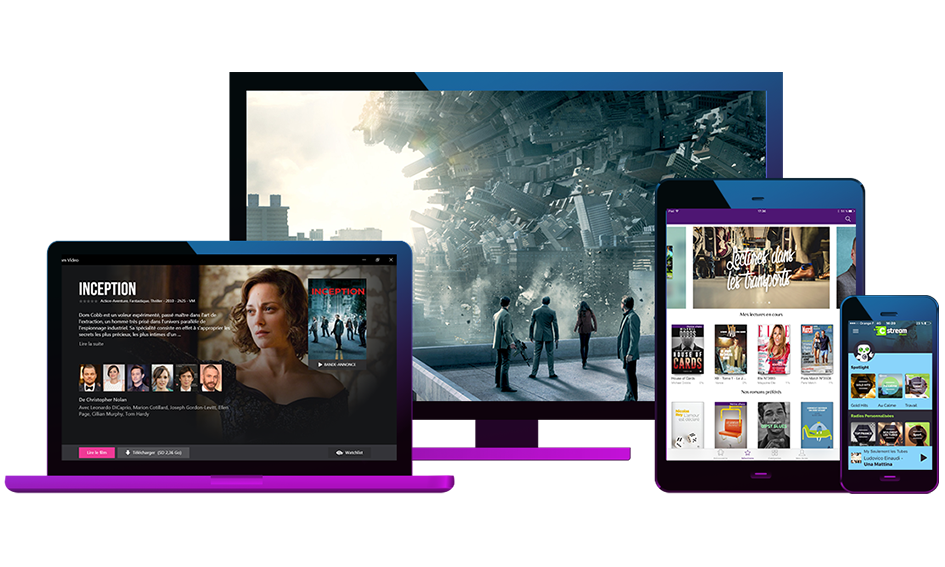
Task: Select Joseph Gordon-Levitt's cast photo, third in row
Action: pyautogui.click(x=138, y=378)
